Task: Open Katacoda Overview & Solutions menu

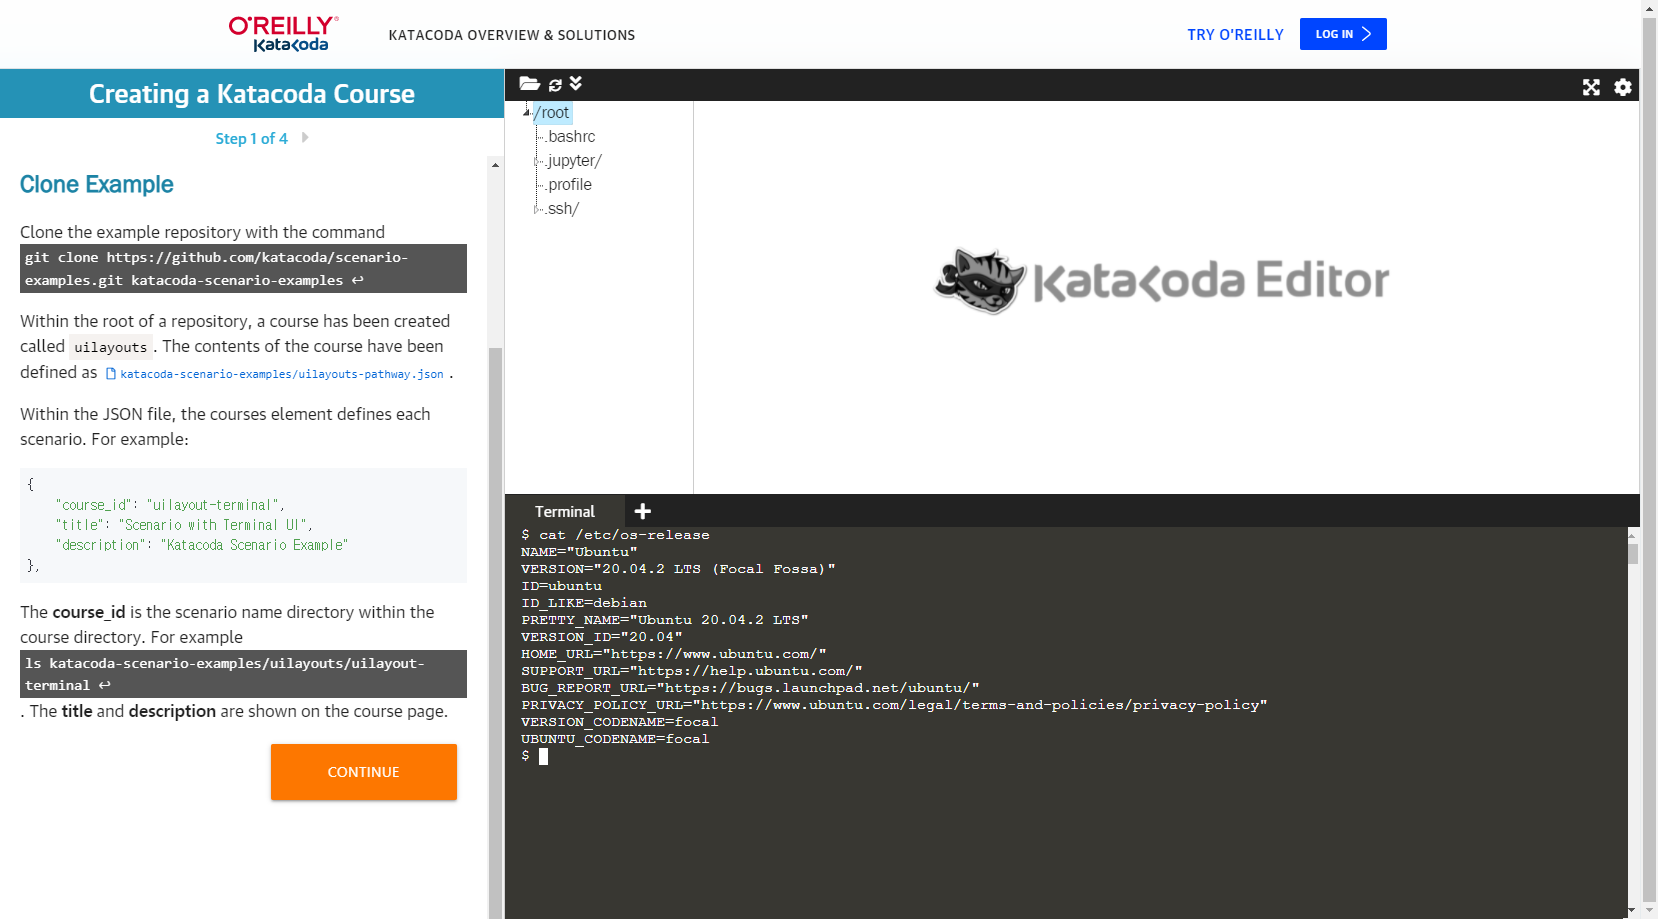Action: click(x=512, y=35)
